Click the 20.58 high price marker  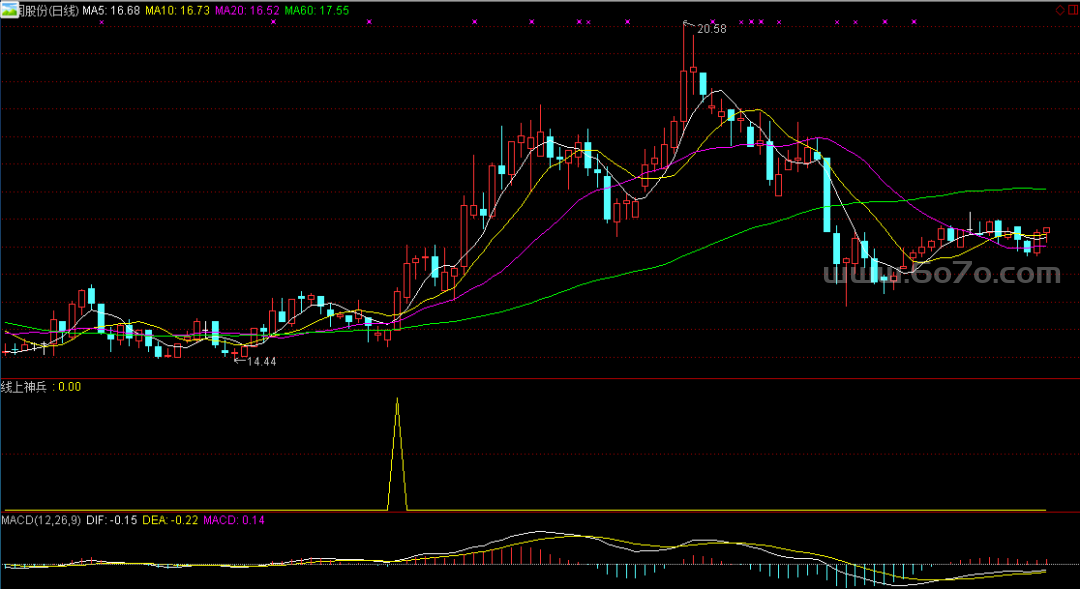coord(711,30)
